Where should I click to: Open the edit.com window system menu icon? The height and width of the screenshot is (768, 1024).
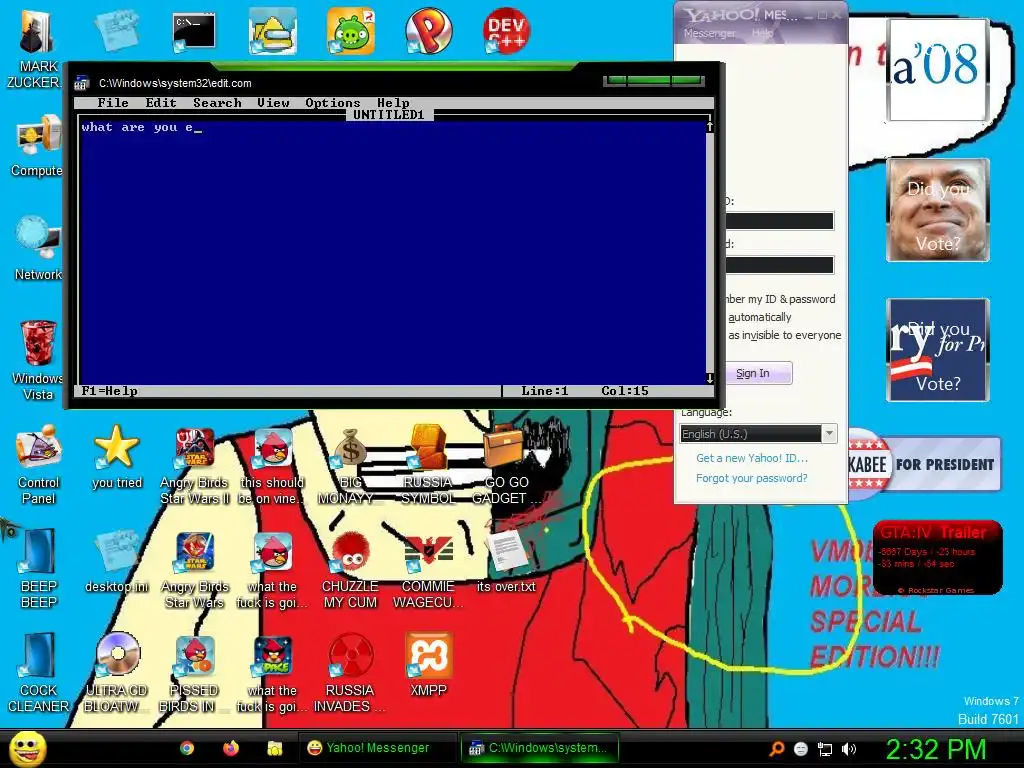(82, 83)
